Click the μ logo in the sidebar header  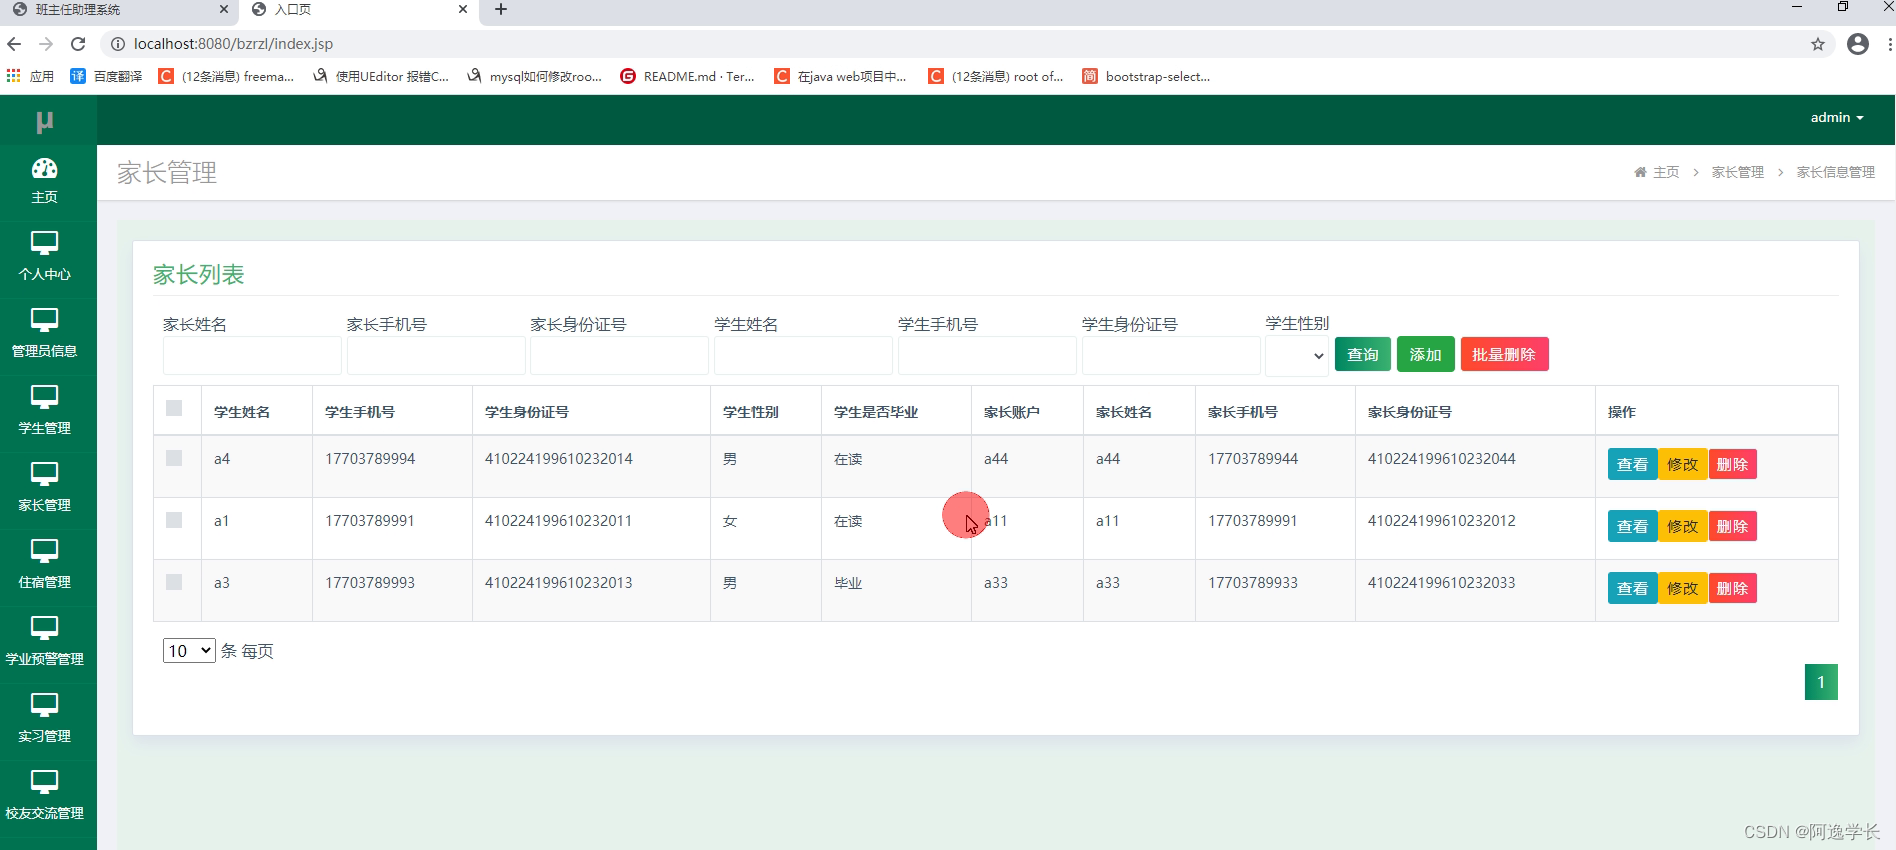44,121
